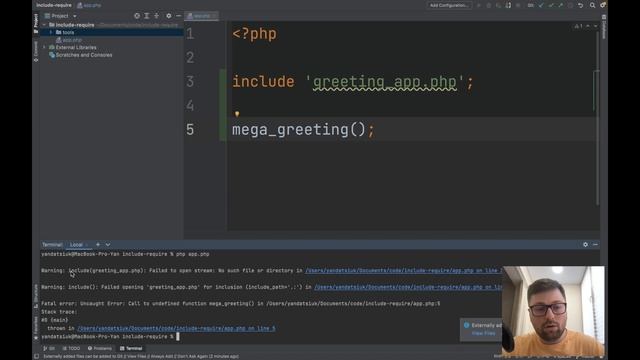Screen dimensions: 640x360
Task: Open the Problems tool window button
Action: 100,348
